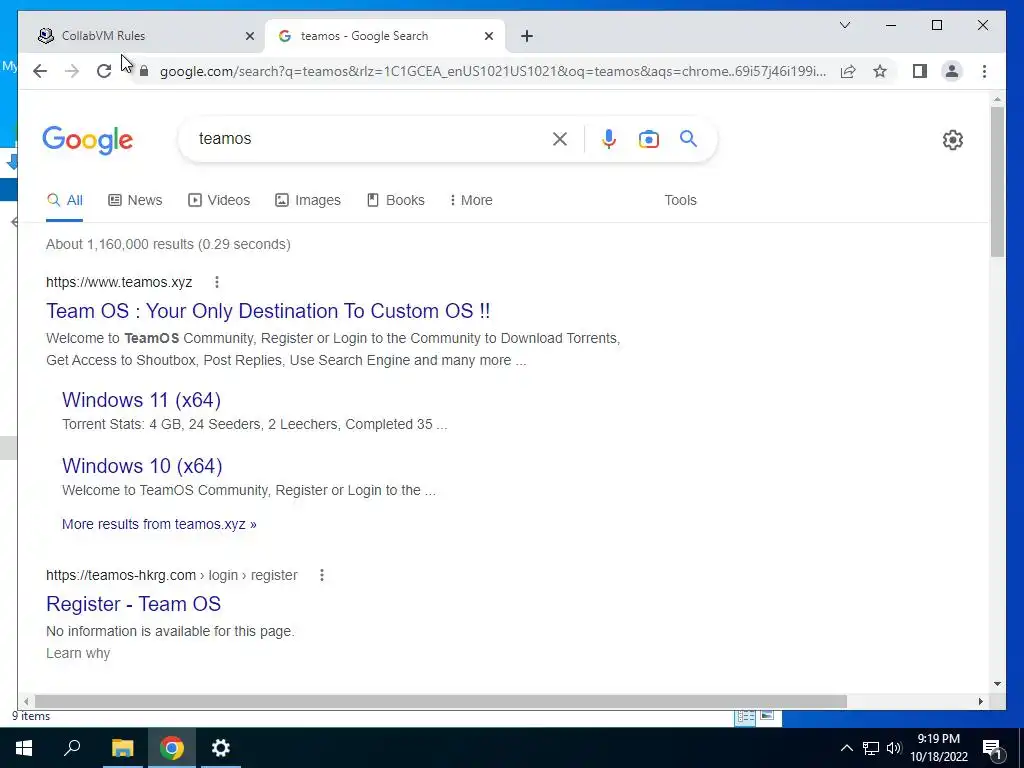Screen dimensions: 1024x768
Task: Close the CollabVM Rules tab
Action: tap(249, 37)
